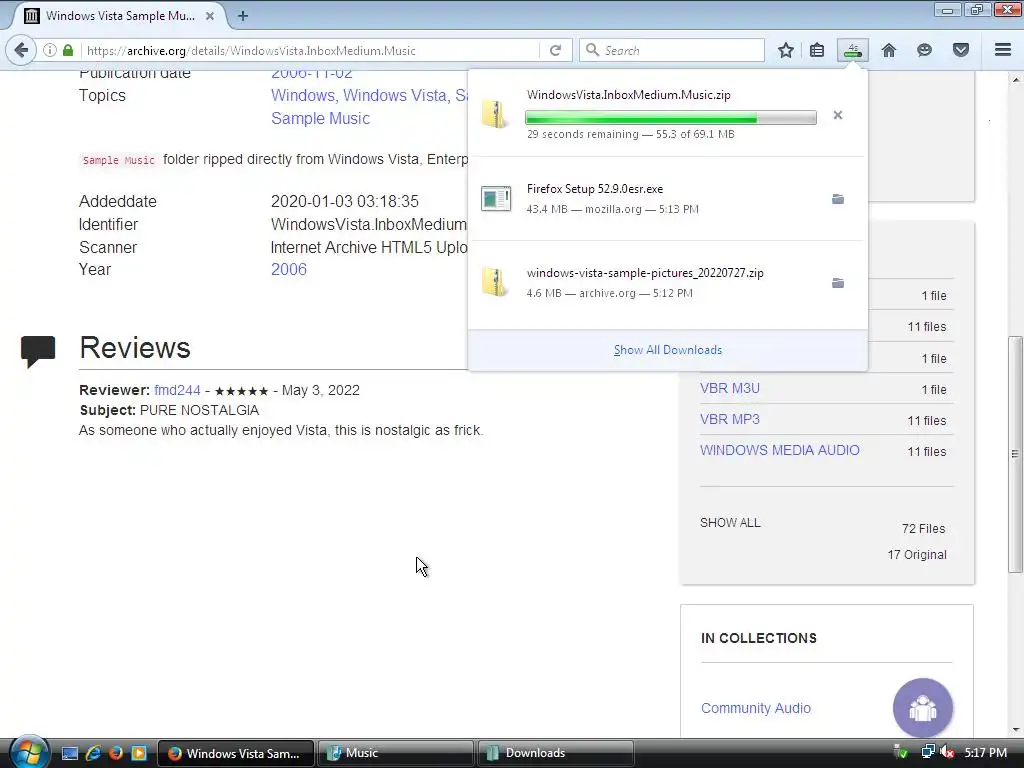Click the 'Firefox Setup 52.9.0esr.exe' file name
1024x768 pixels.
tap(595, 189)
